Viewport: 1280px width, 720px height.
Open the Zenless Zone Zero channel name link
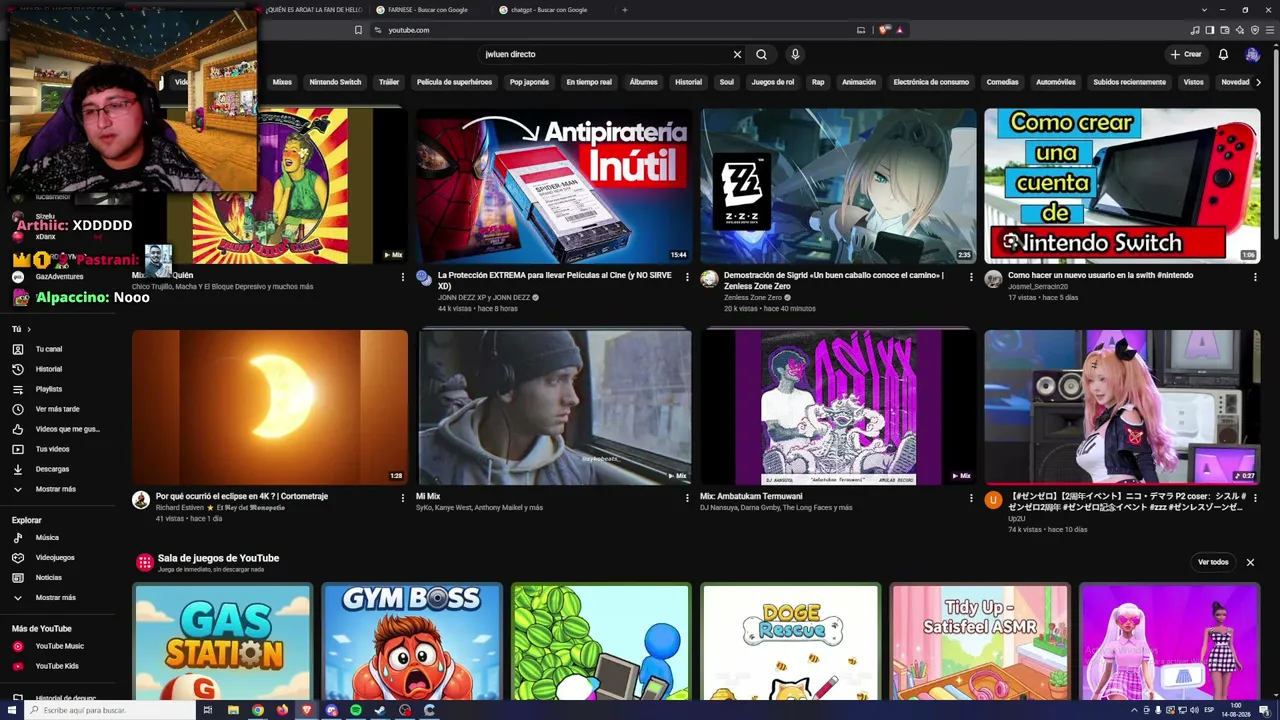[x=753, y=298]
